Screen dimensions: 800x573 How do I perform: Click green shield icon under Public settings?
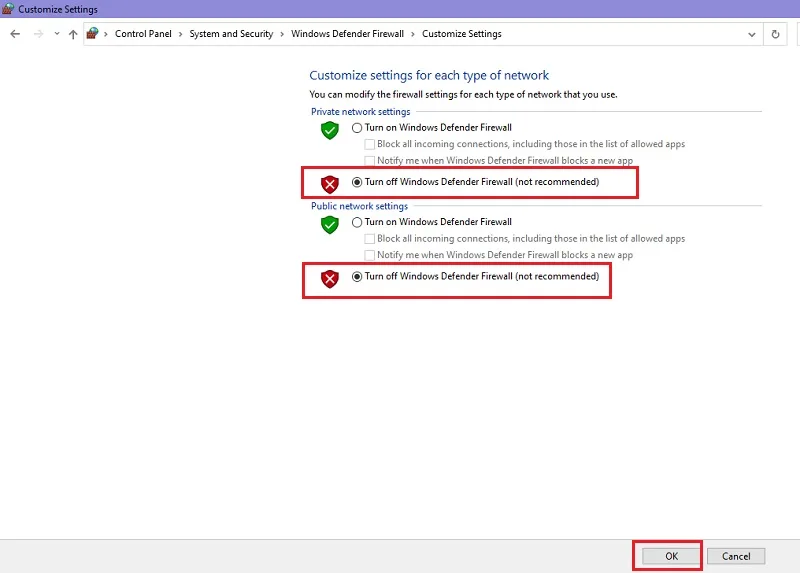pos(330,225)
